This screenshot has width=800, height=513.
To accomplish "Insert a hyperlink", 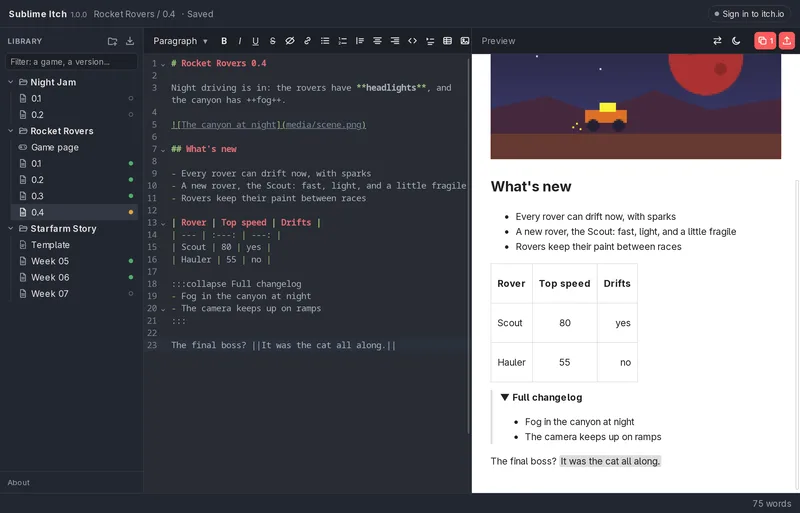I will click(307, 41).
